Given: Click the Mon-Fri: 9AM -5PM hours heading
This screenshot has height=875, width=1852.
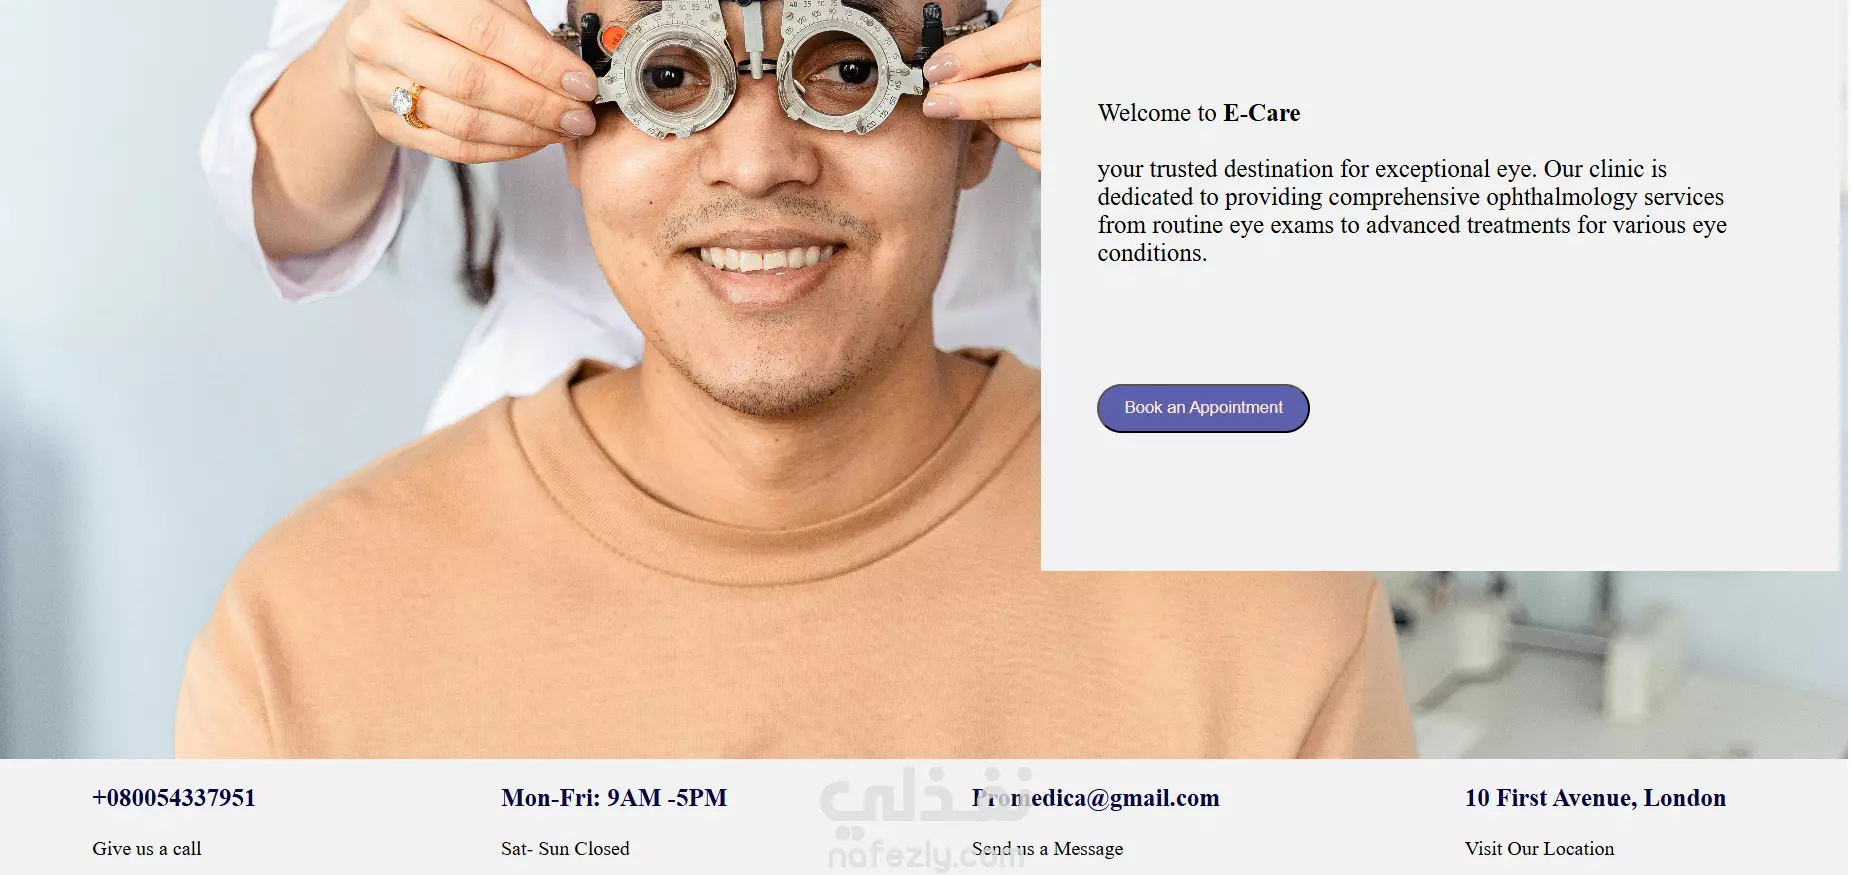Looking at the screenshot, I should tap(614, 798).
